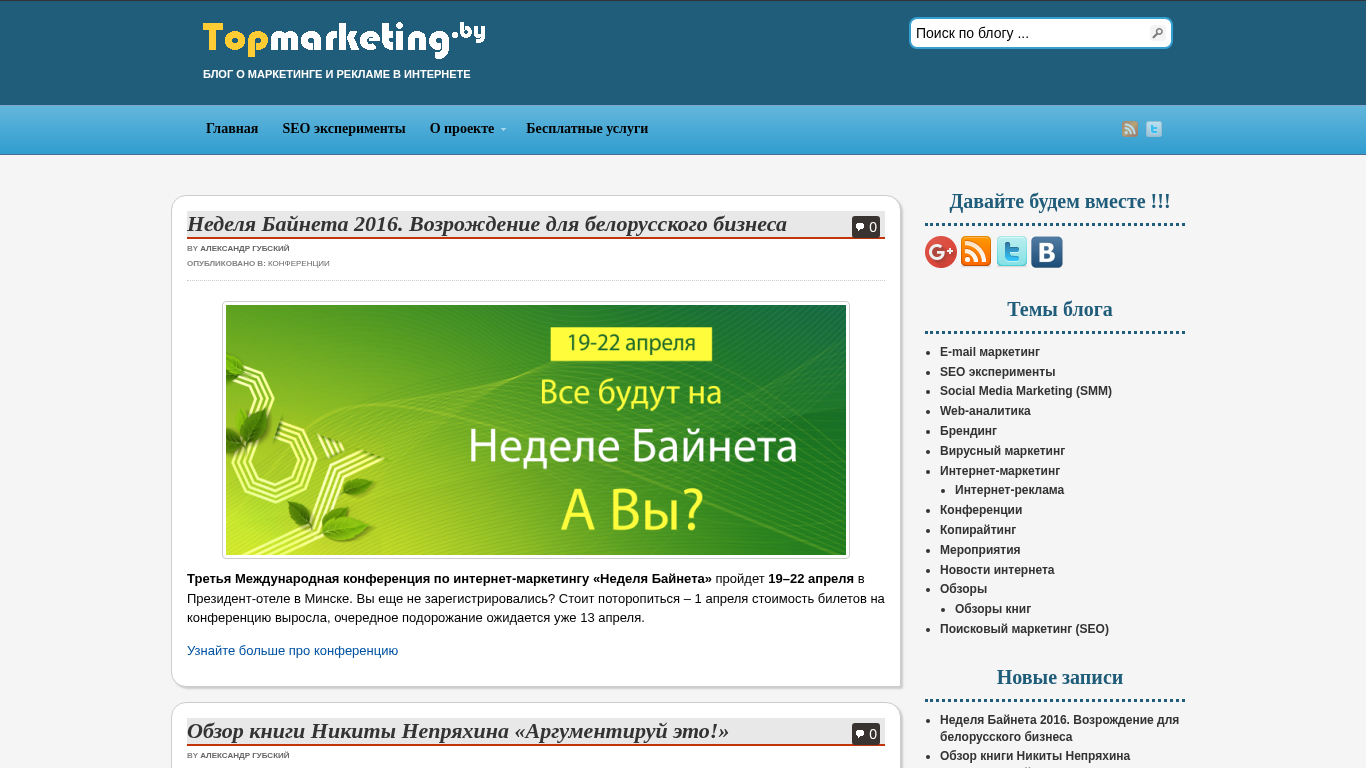
Task: Open RSS feed icon in navigation bar
Action: click(1130, 129)
